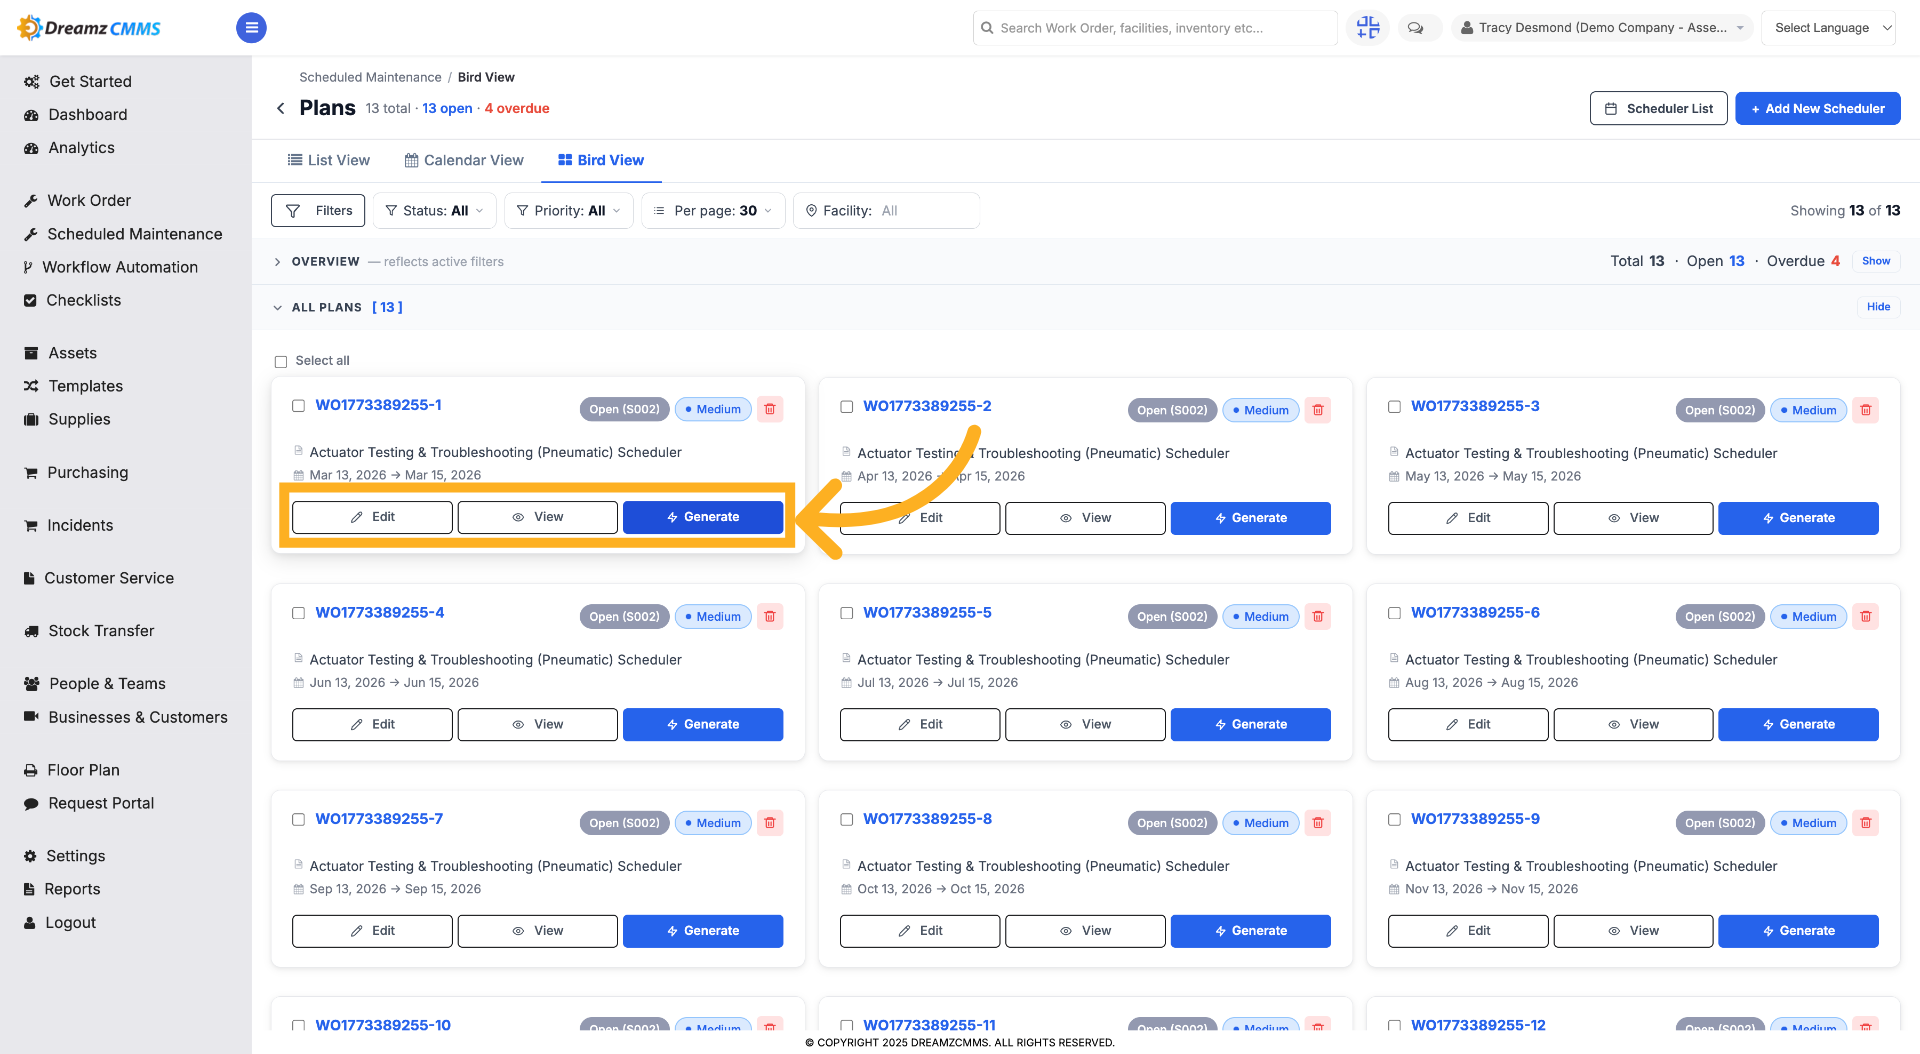
Task: Show the overview stats panel
Action: 1876,261
